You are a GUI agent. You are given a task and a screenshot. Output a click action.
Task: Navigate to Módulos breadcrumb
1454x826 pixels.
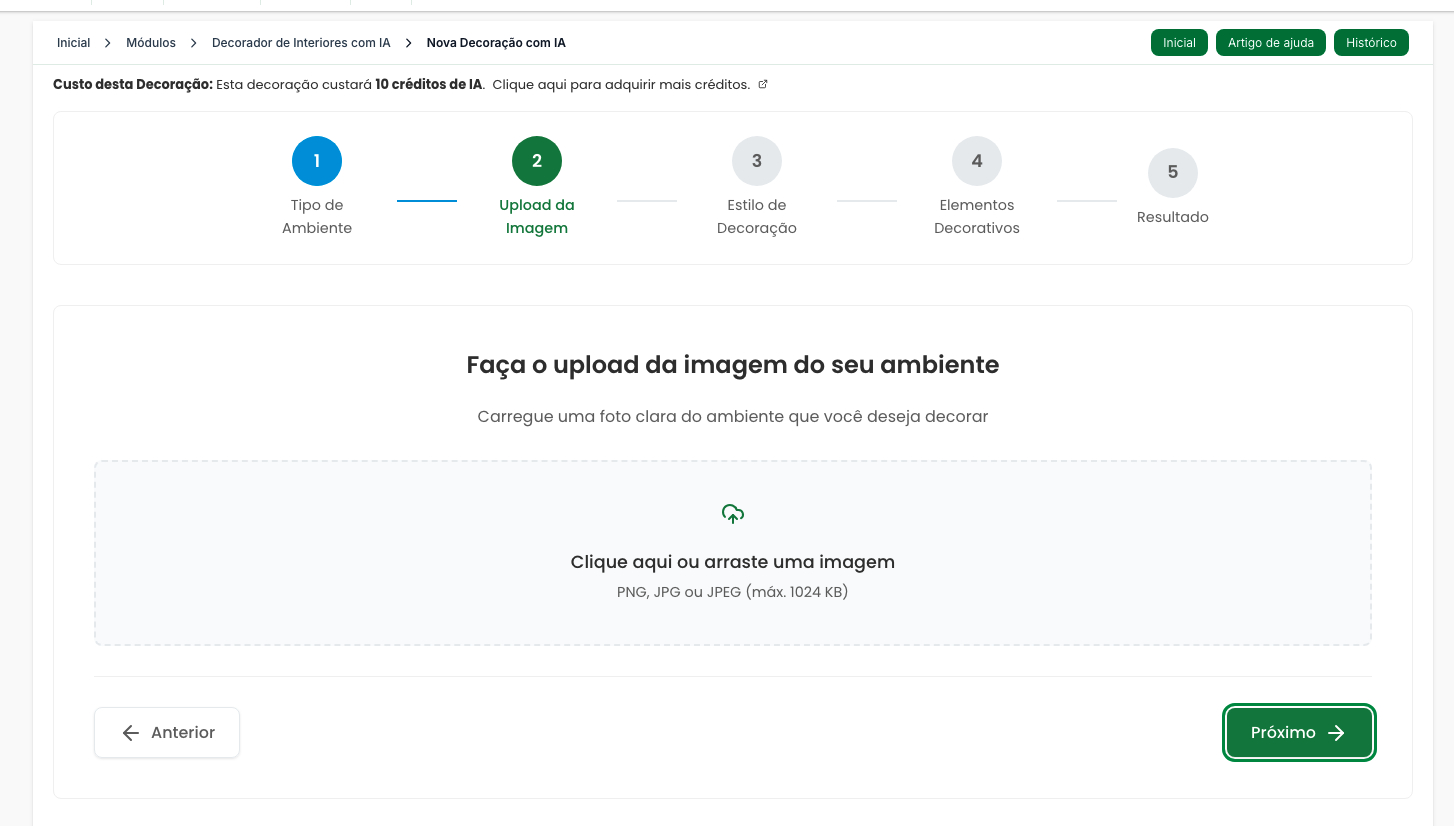click(151, 43)
